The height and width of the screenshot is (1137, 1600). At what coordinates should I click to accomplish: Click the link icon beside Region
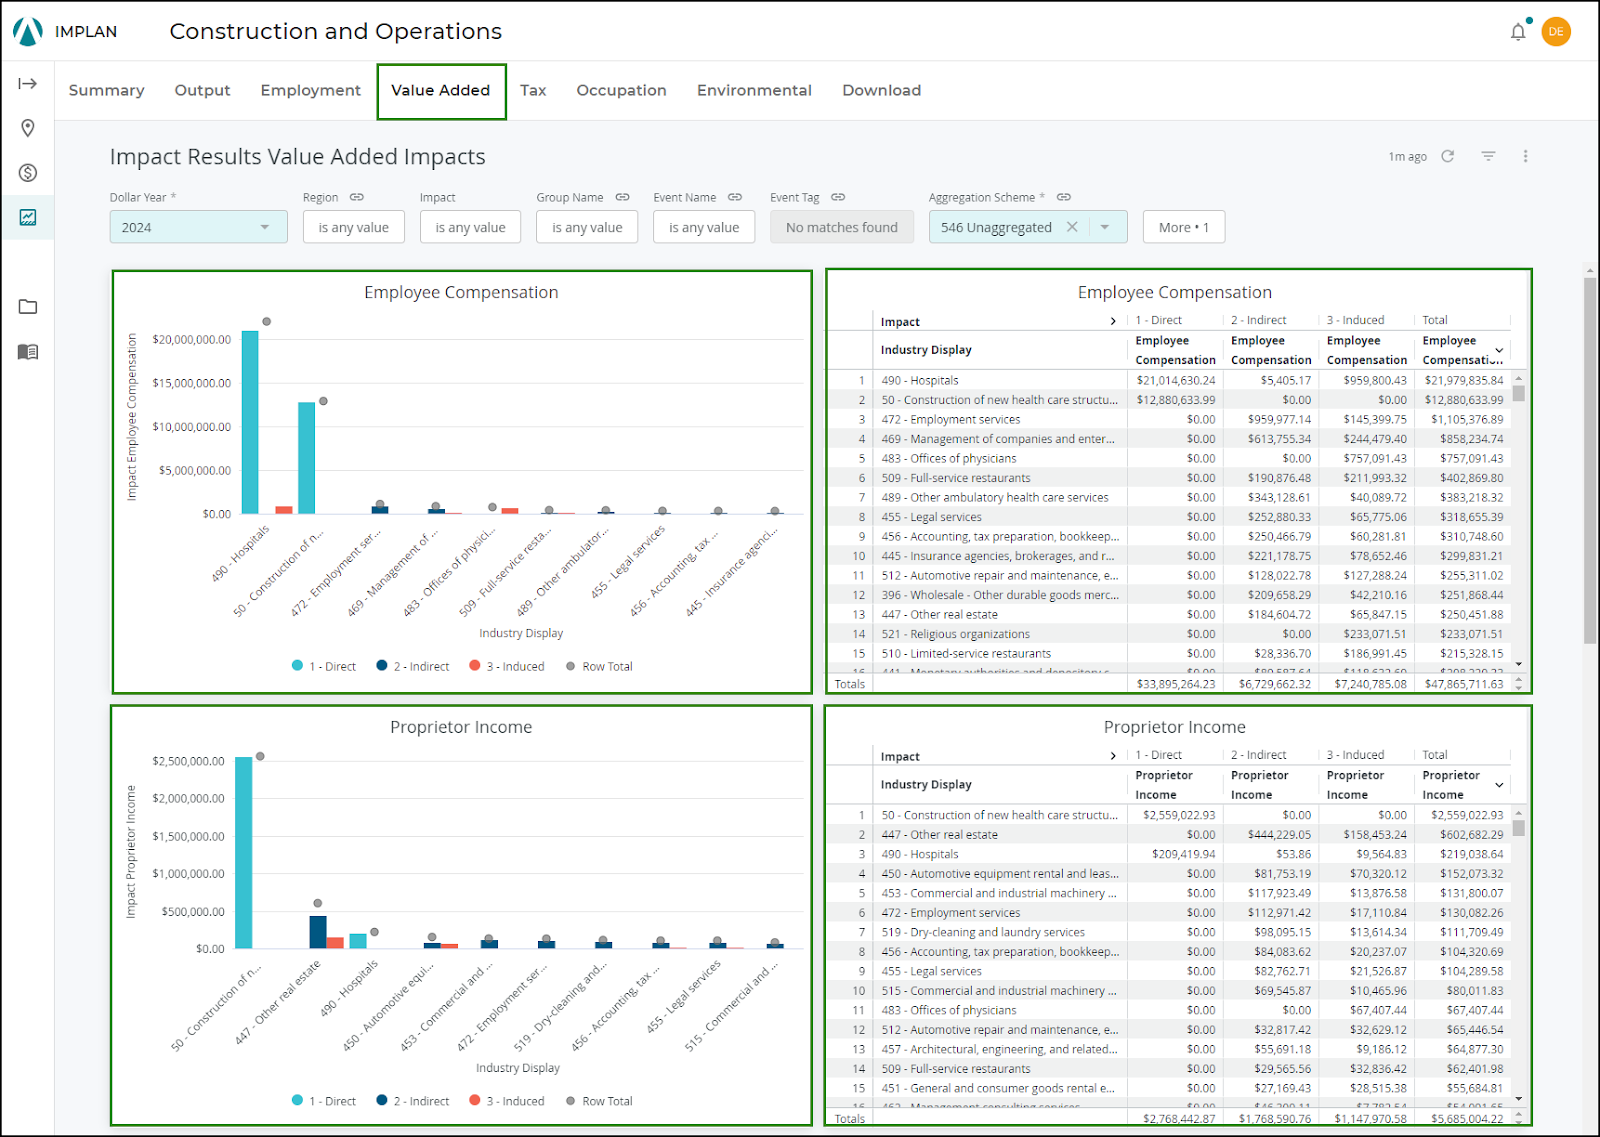357,197
